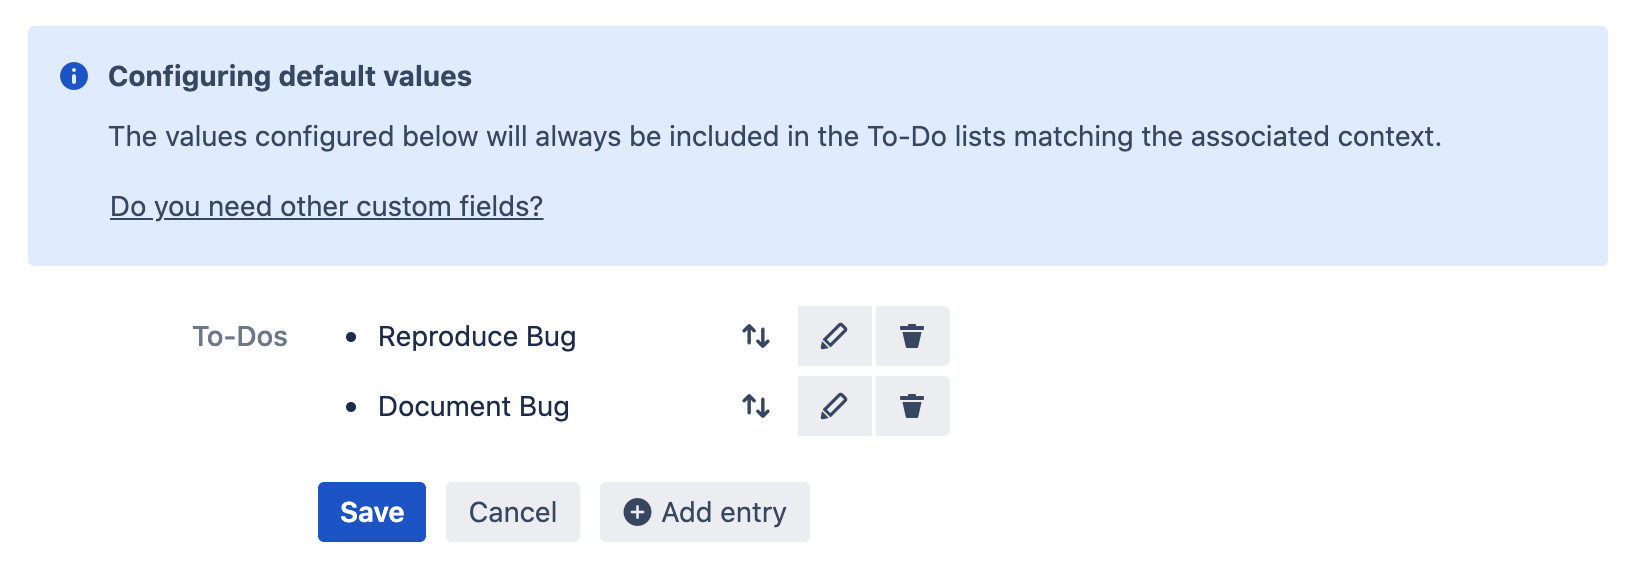Click empty area of the blue info banner

(x=1100, y=210)
